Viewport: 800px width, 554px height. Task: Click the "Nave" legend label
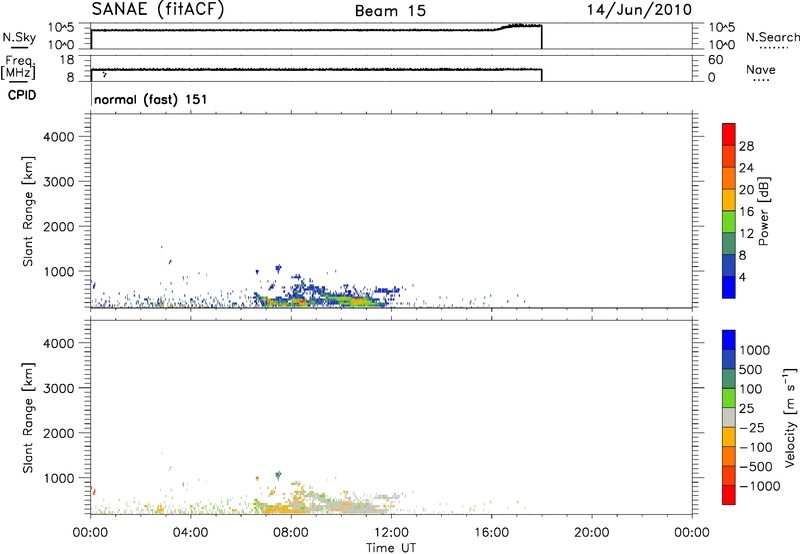point(761,70)
